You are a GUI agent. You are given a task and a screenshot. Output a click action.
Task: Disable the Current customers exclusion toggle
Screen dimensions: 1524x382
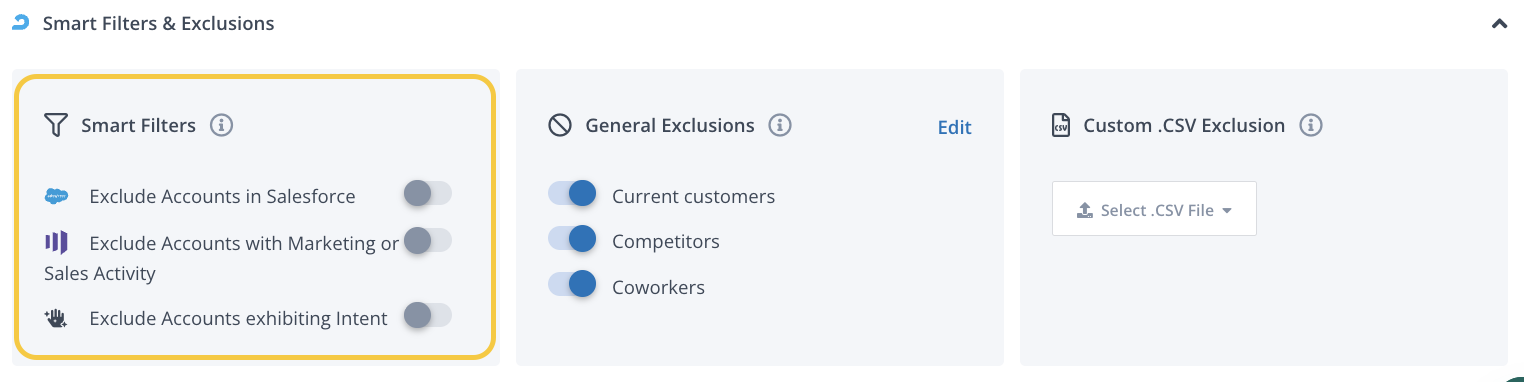pyautogui.click(x=572, y=194)
